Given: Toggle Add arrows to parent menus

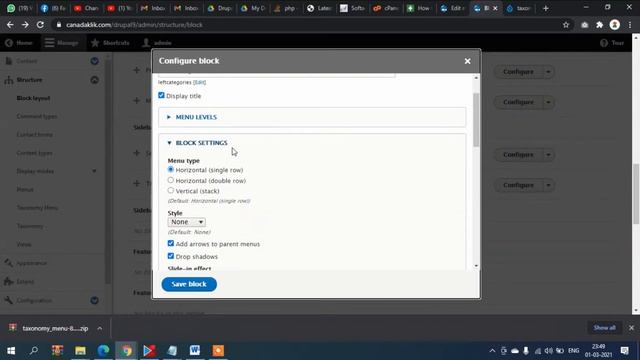Looking at the screenshot, I should [171, 244].
